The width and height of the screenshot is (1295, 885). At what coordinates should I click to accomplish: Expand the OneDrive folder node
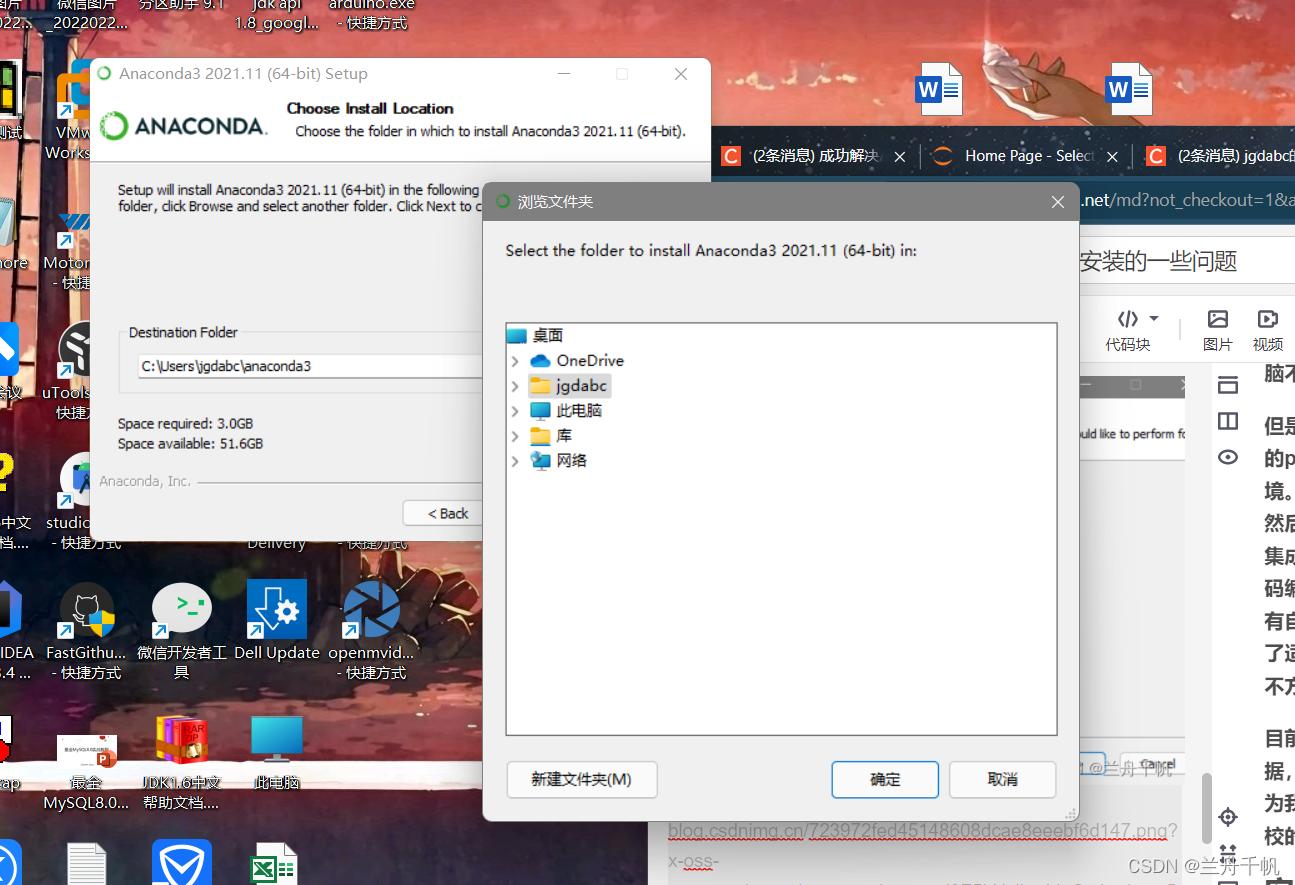point(515,361)
